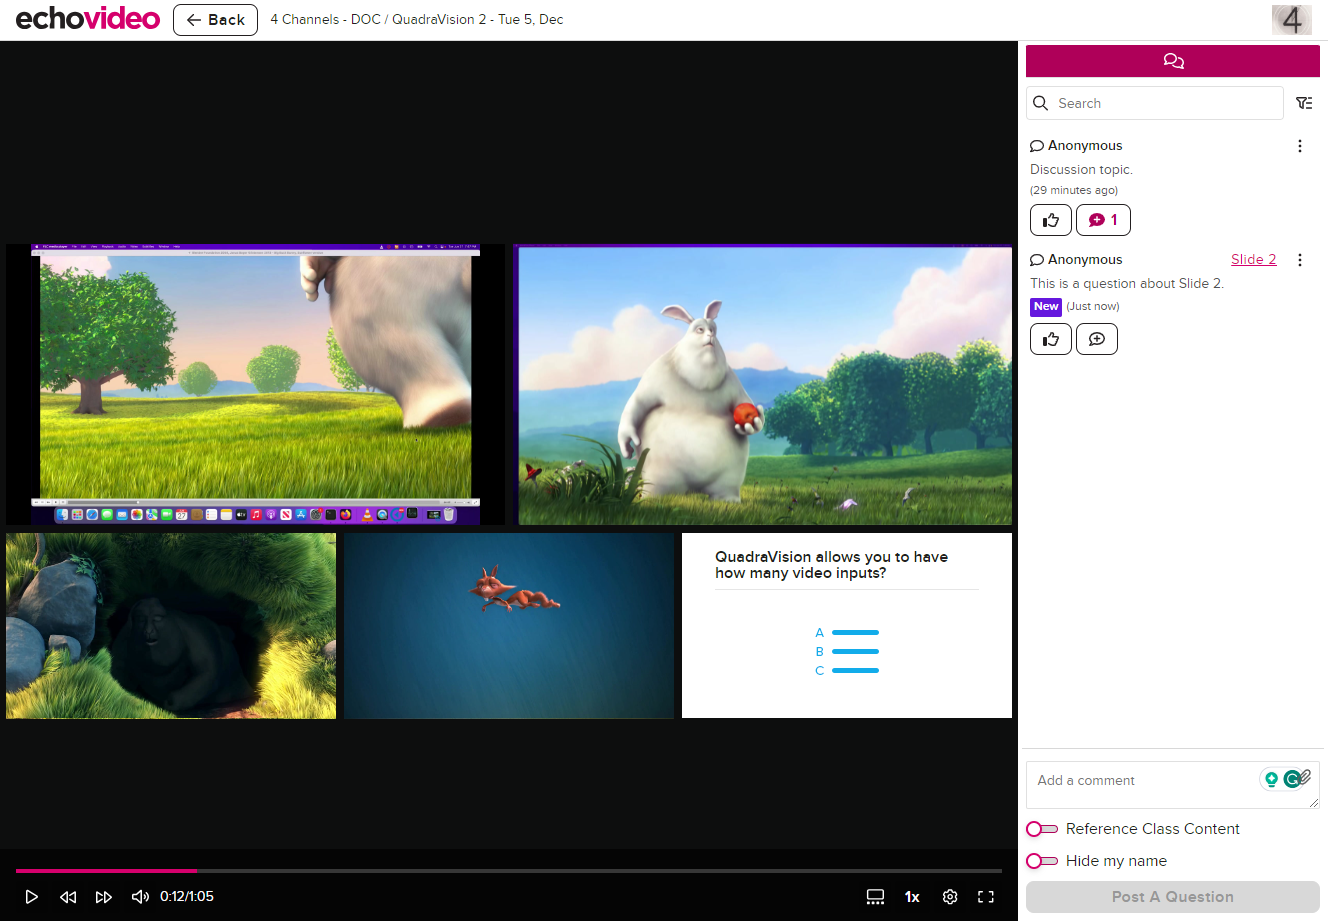Select the Discussions panel tab
The image size is (1328, 921).
pyautogui.click(x=1173, y=61)
